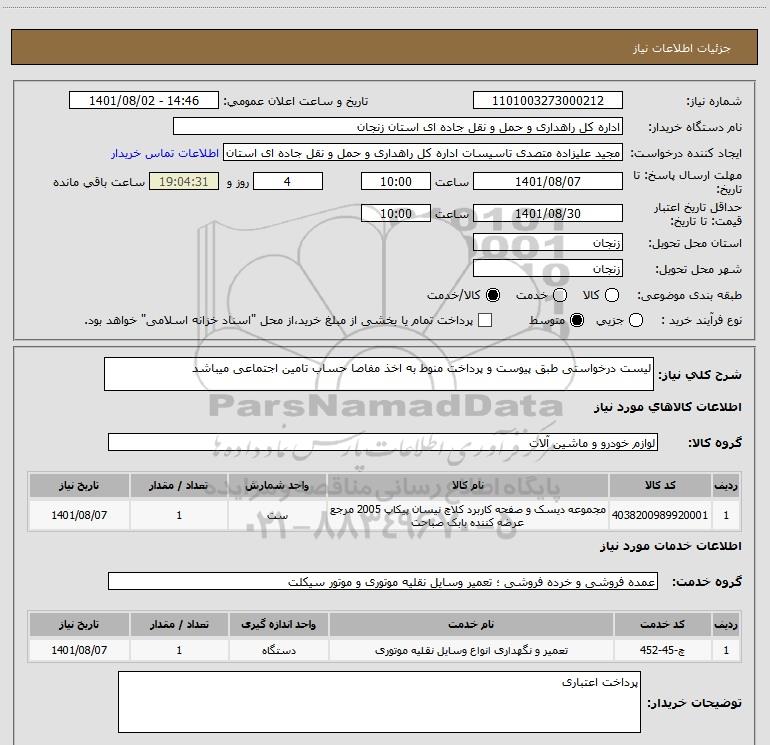Click the واحد اندازه گیری column header

point(278,624)
